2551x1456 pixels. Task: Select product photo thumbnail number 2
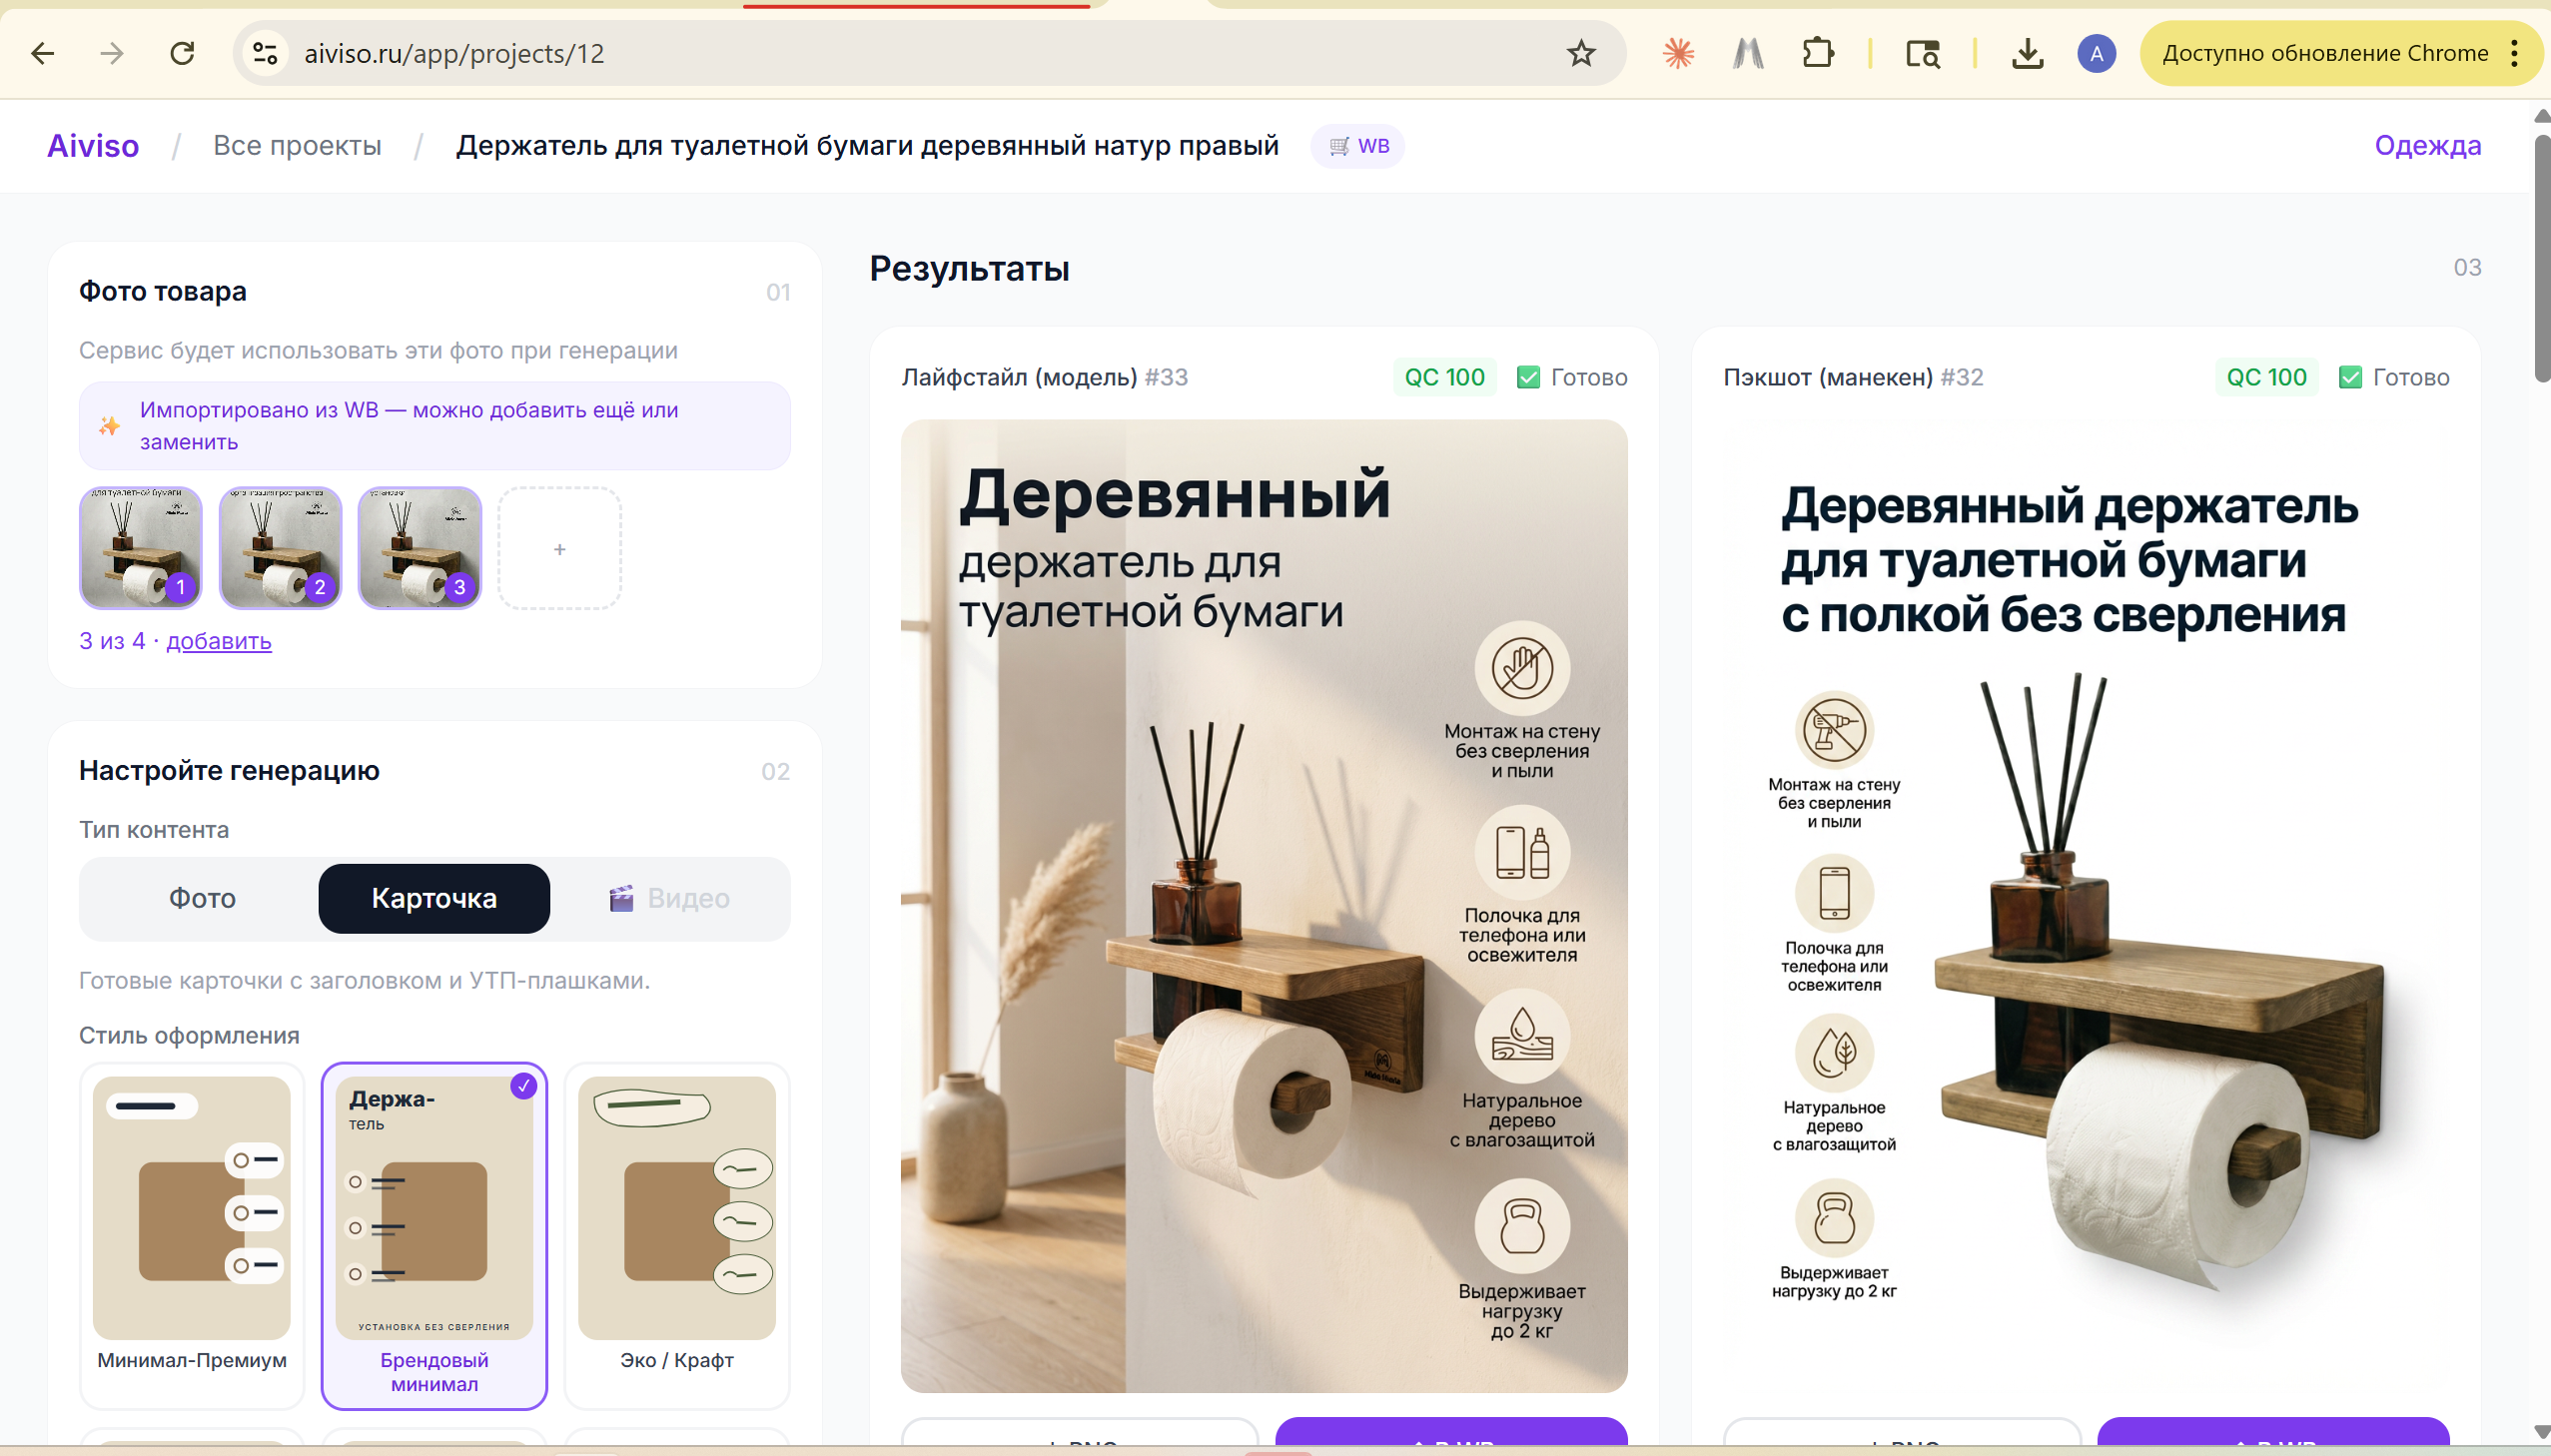click(280, 548)
